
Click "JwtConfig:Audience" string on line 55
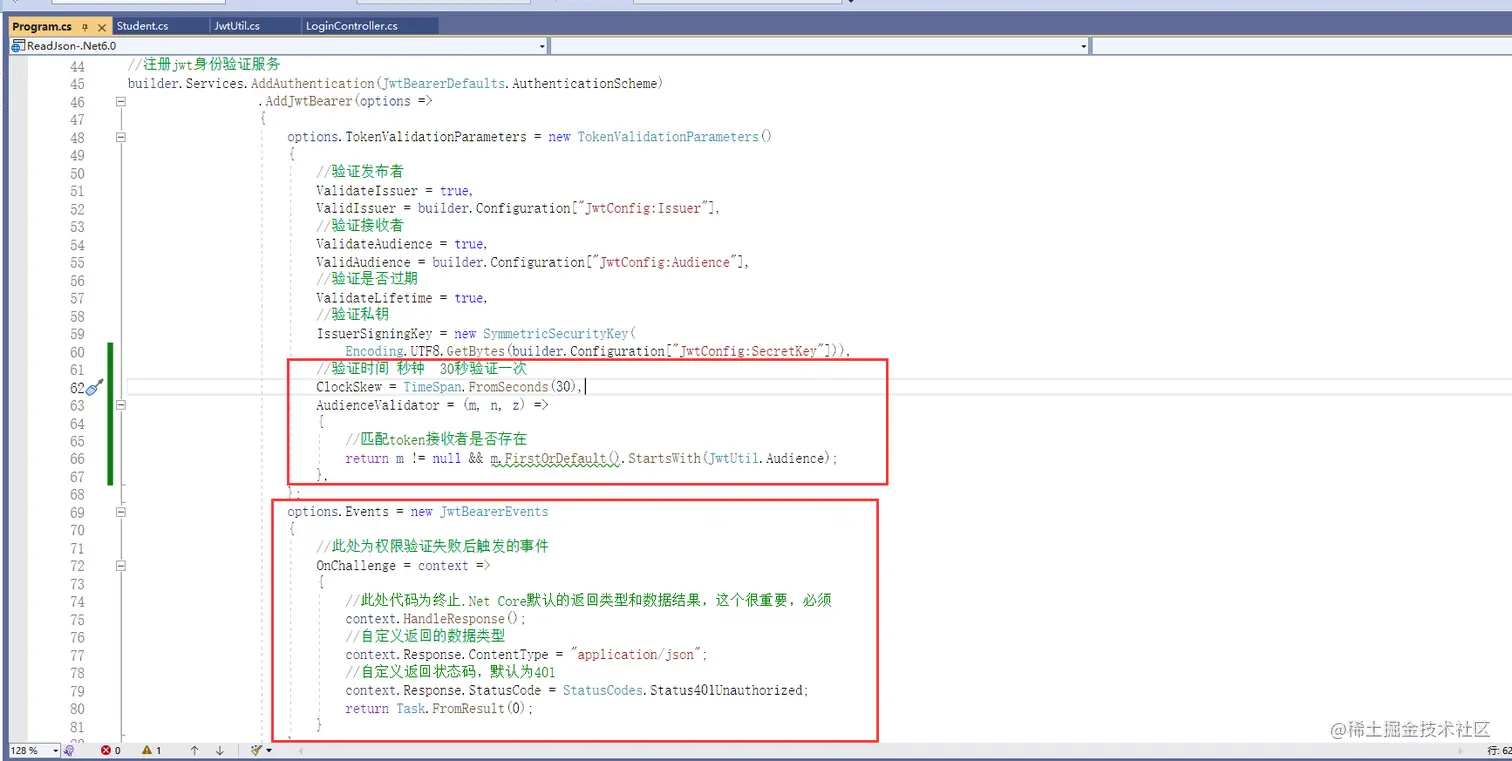pyautogui.click(x=666, y=262)
